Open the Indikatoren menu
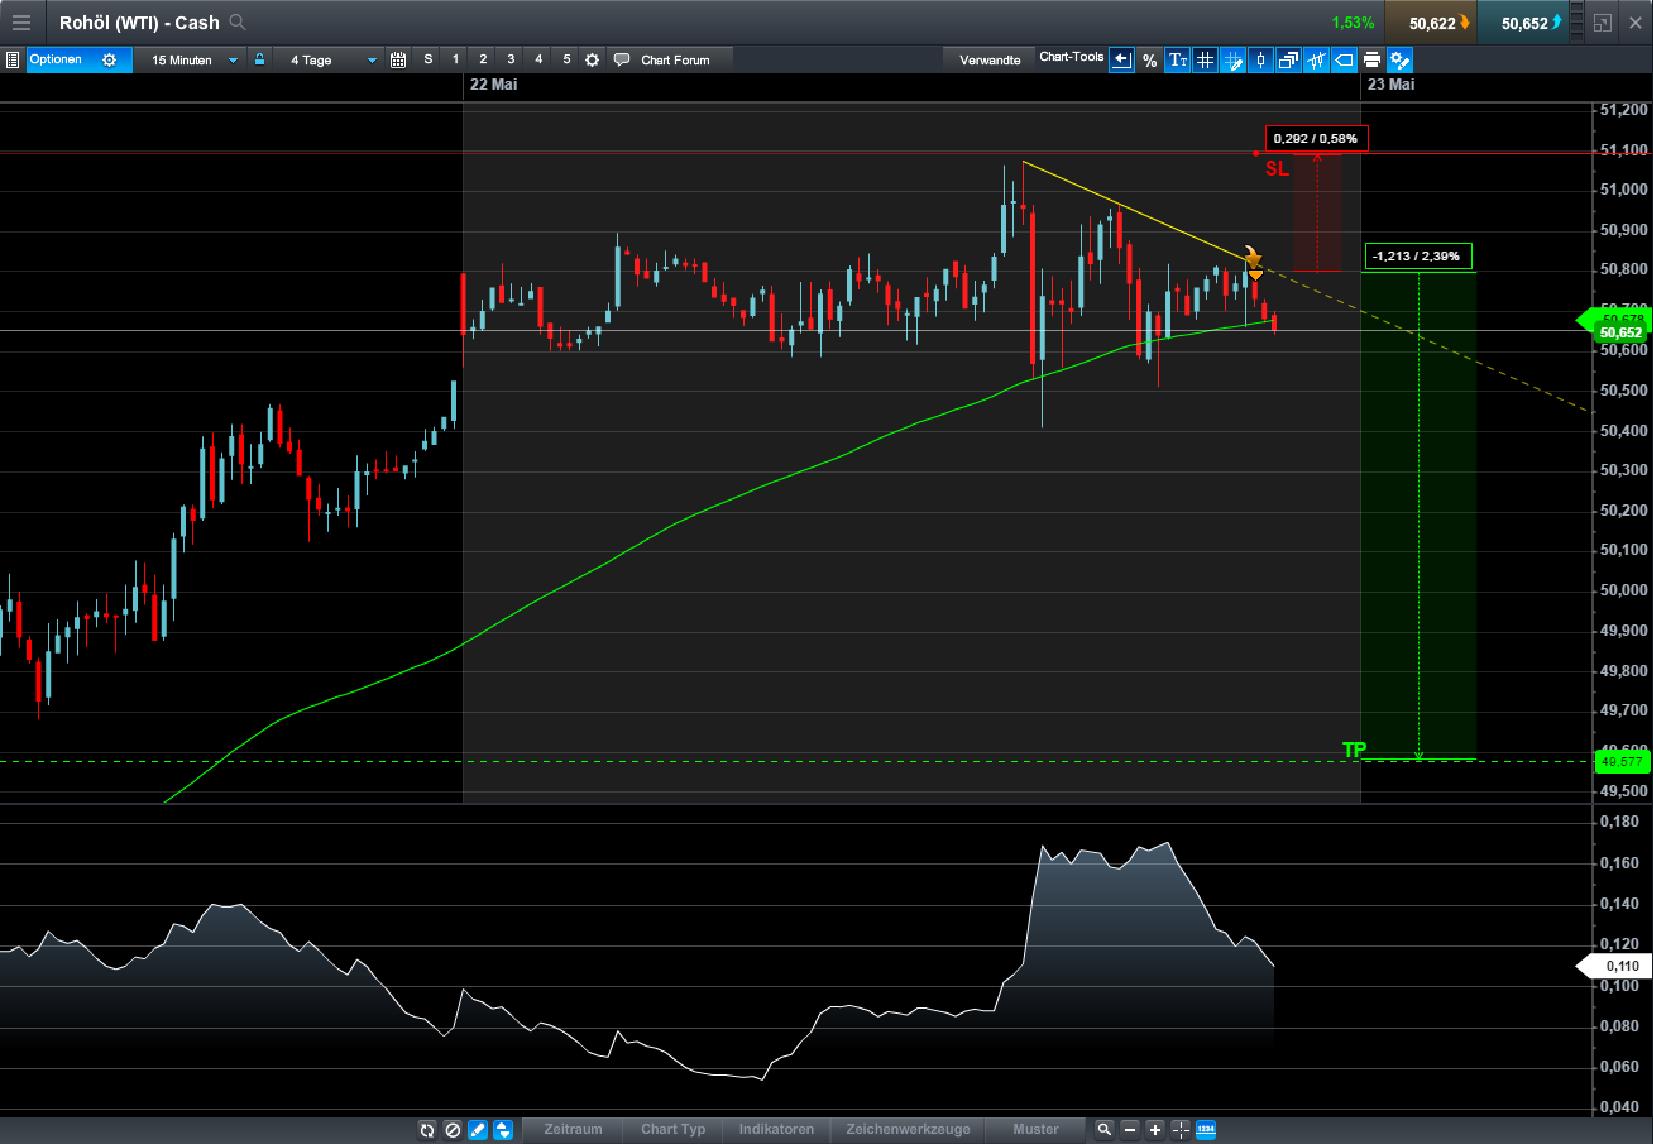 [x=776, y=1130]
